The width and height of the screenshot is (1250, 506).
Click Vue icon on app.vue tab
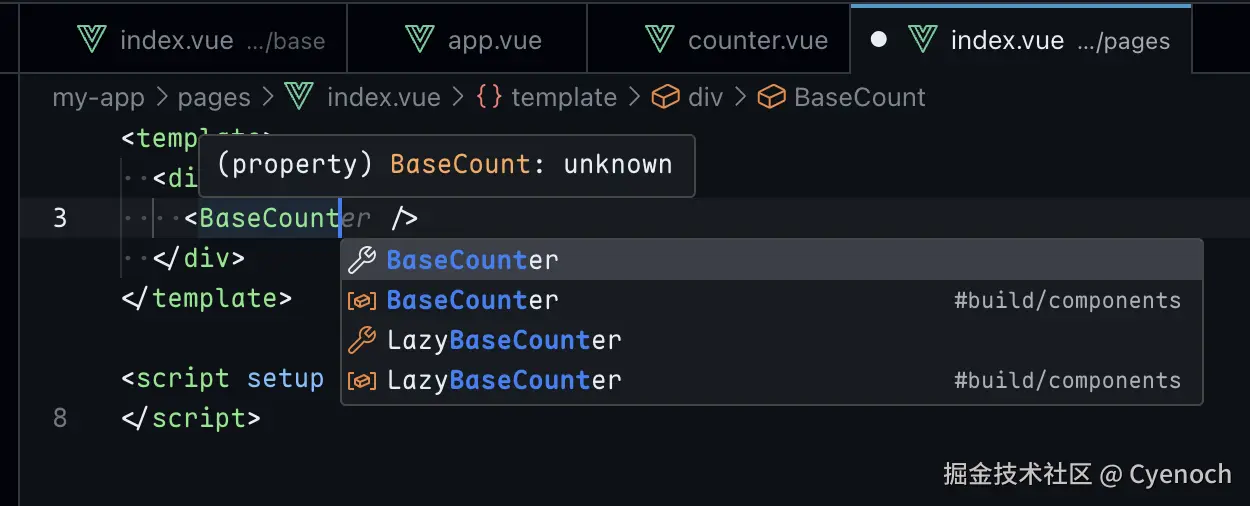coord(419,40)
